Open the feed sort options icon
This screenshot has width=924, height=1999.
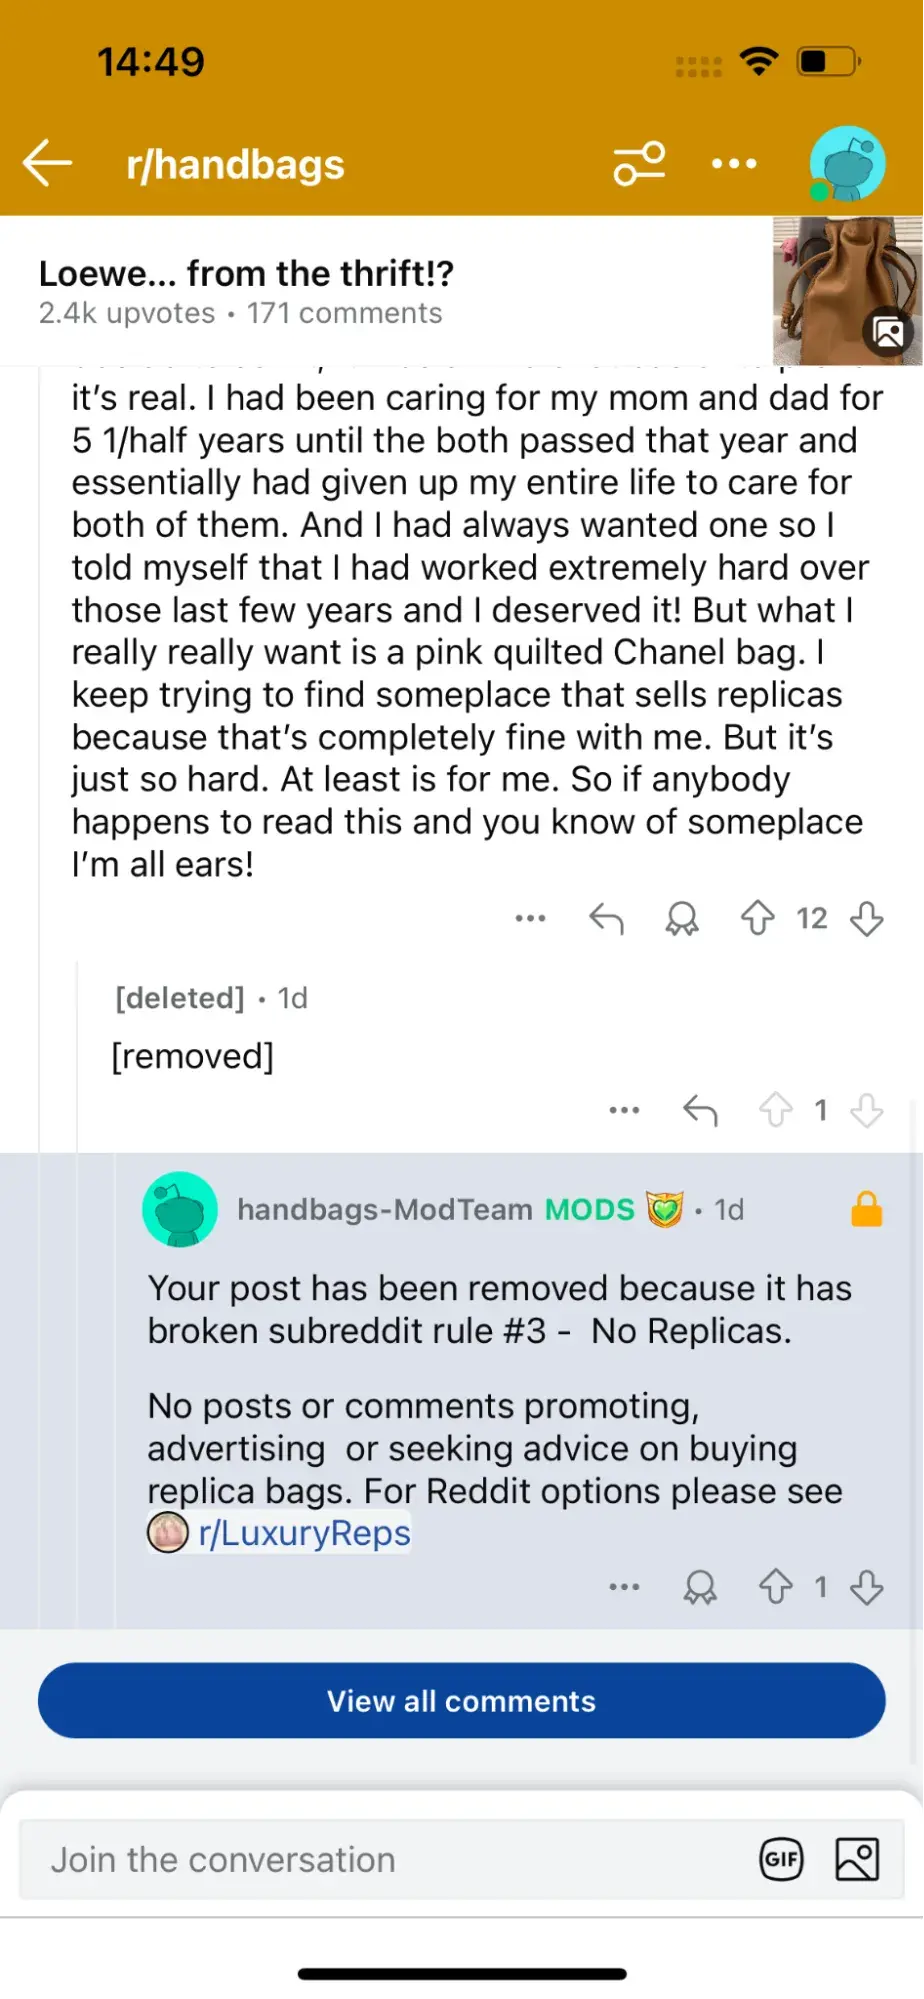click(639, 164)
